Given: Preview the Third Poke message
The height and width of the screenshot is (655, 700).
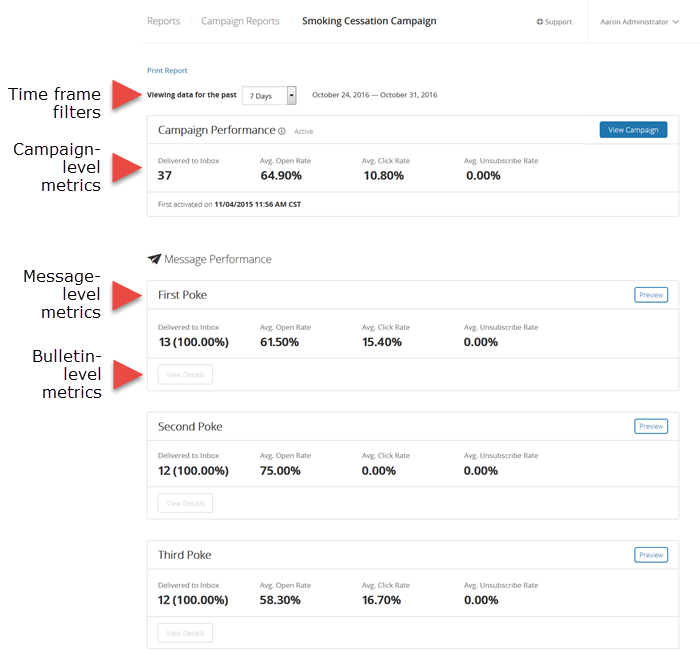Looking at the screenshot, I should click(651, 555).
